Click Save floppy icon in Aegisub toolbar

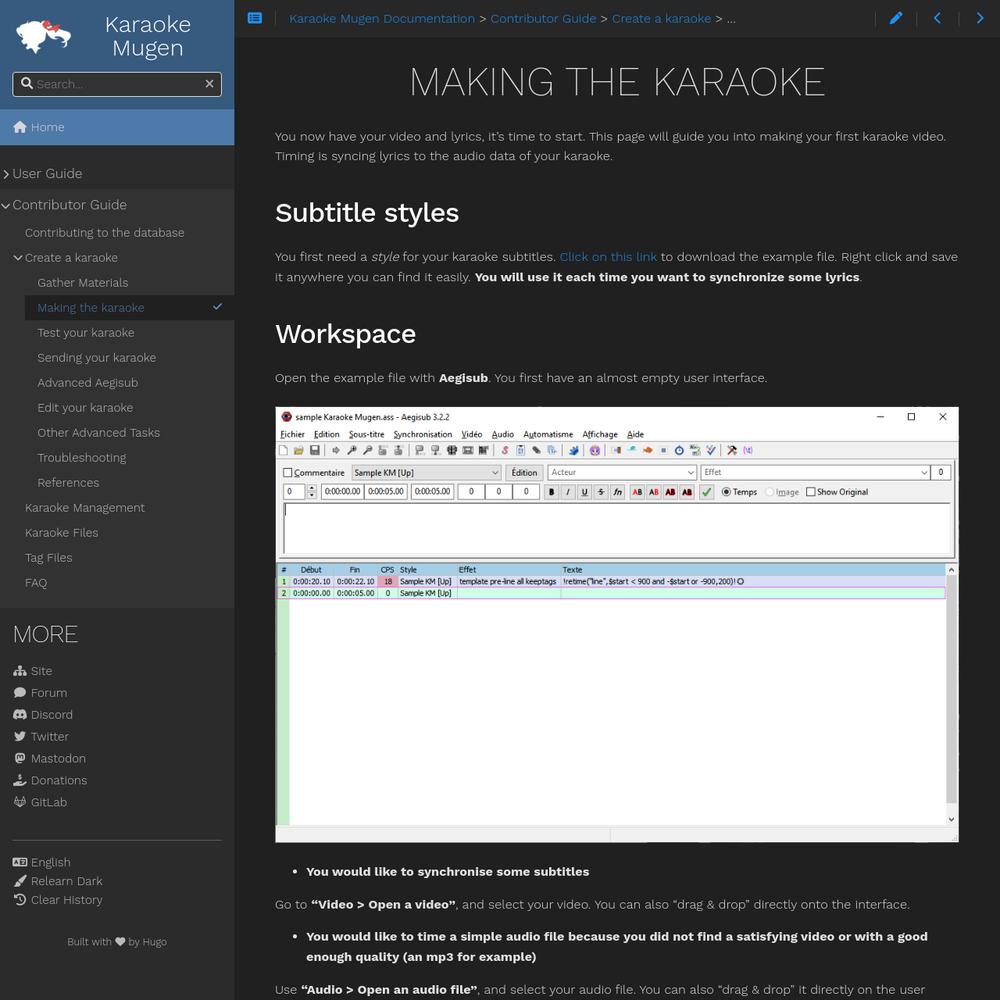[314, 450]
